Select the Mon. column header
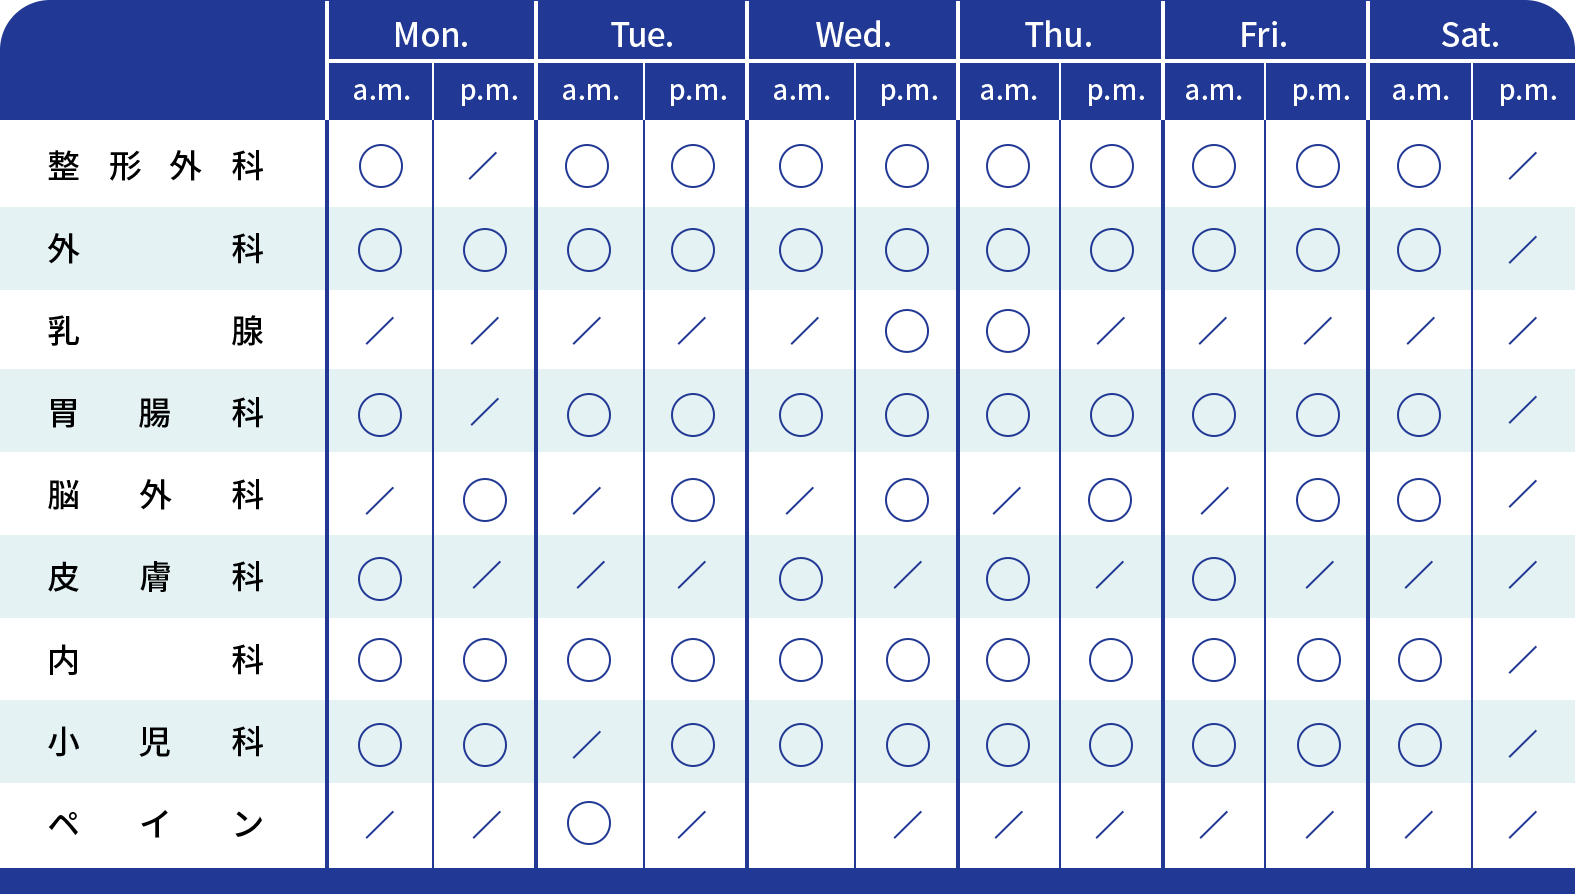The image size is (1575, 894). (x=431, y=35)
